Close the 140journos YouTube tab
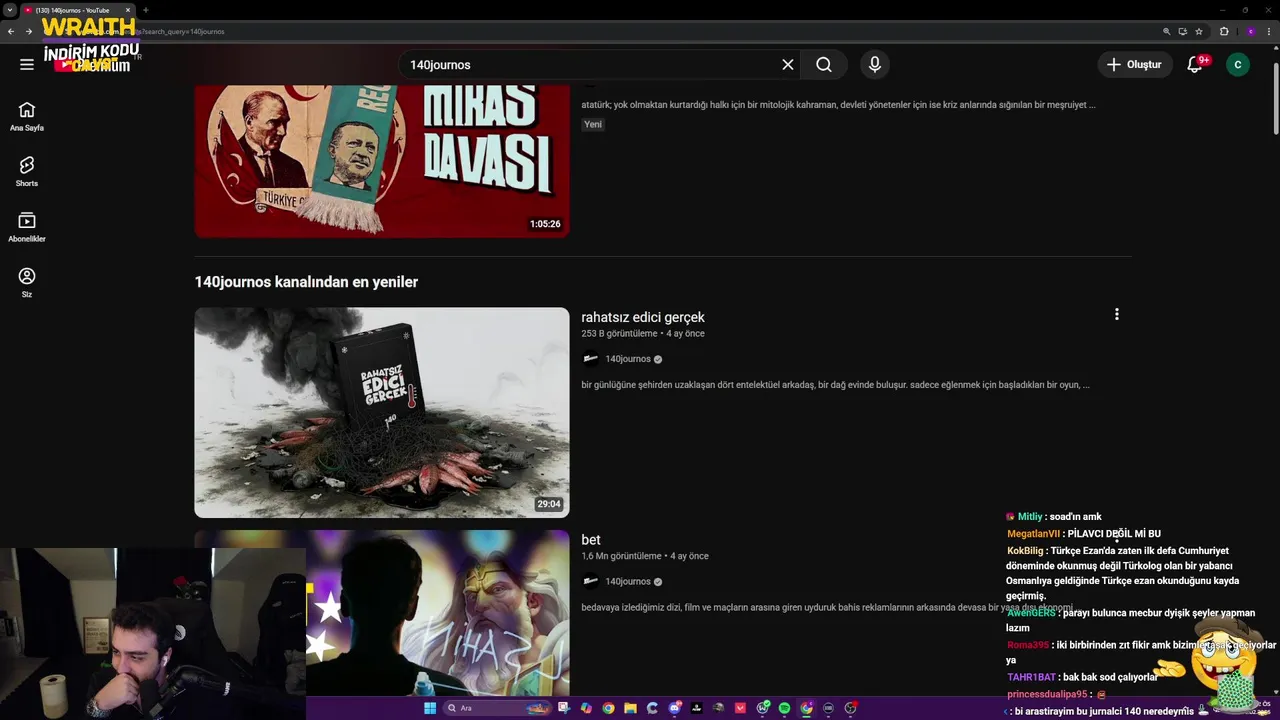Viewport: 1280px width, 720px height. [128, 10]
